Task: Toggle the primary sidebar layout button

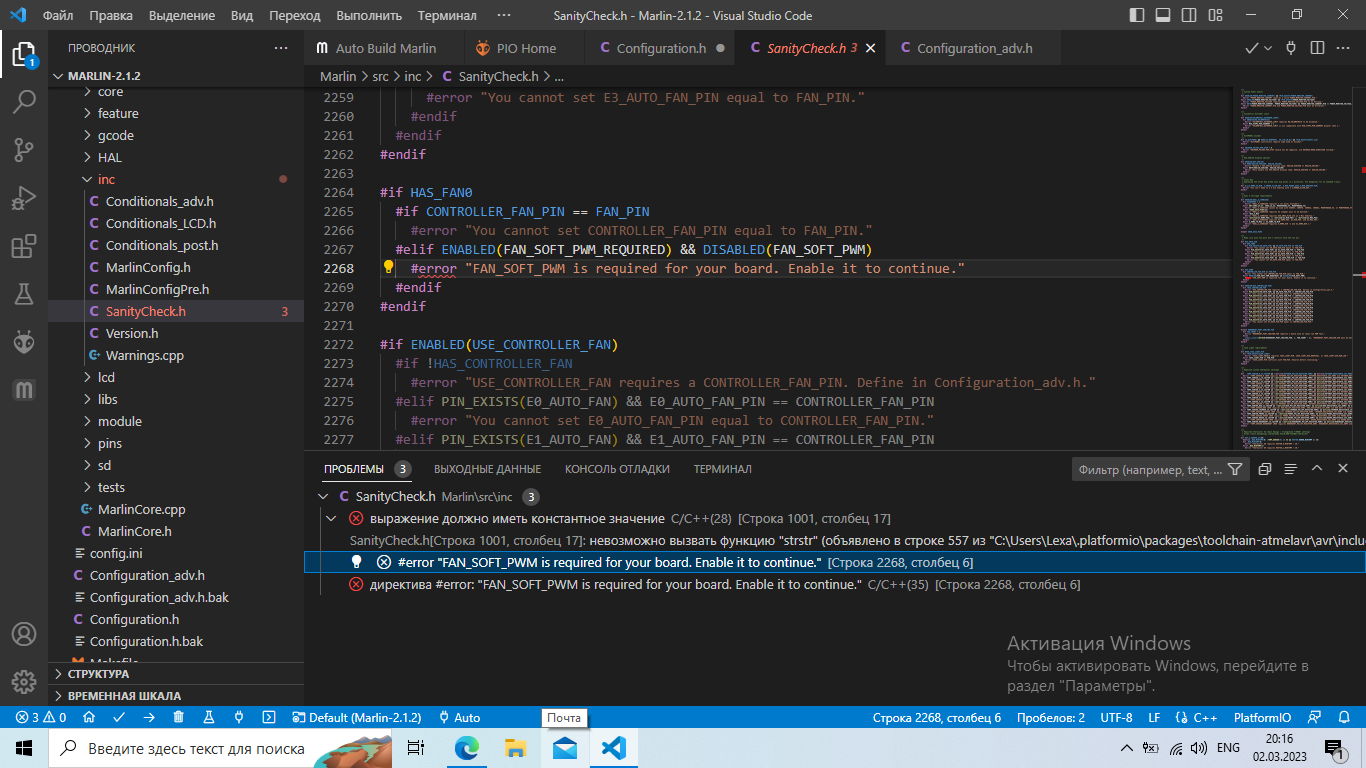Action: click(1136, 15)
